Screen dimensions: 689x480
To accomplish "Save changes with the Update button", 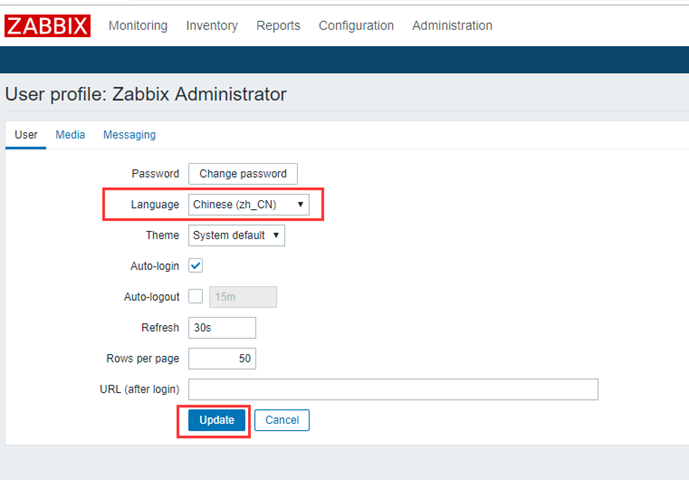I will coord(217,420).
